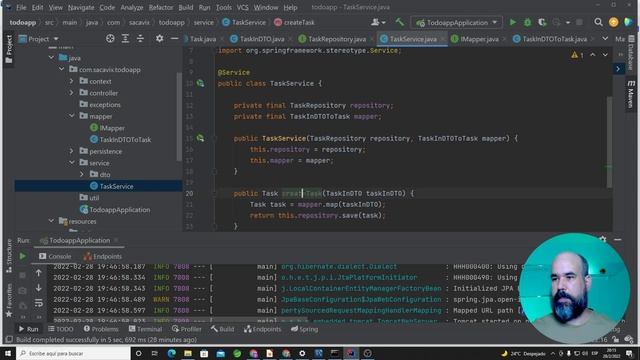This screenshot has width=640, height=360.
Task: Open the VCS menu
Action: (242, 7)
